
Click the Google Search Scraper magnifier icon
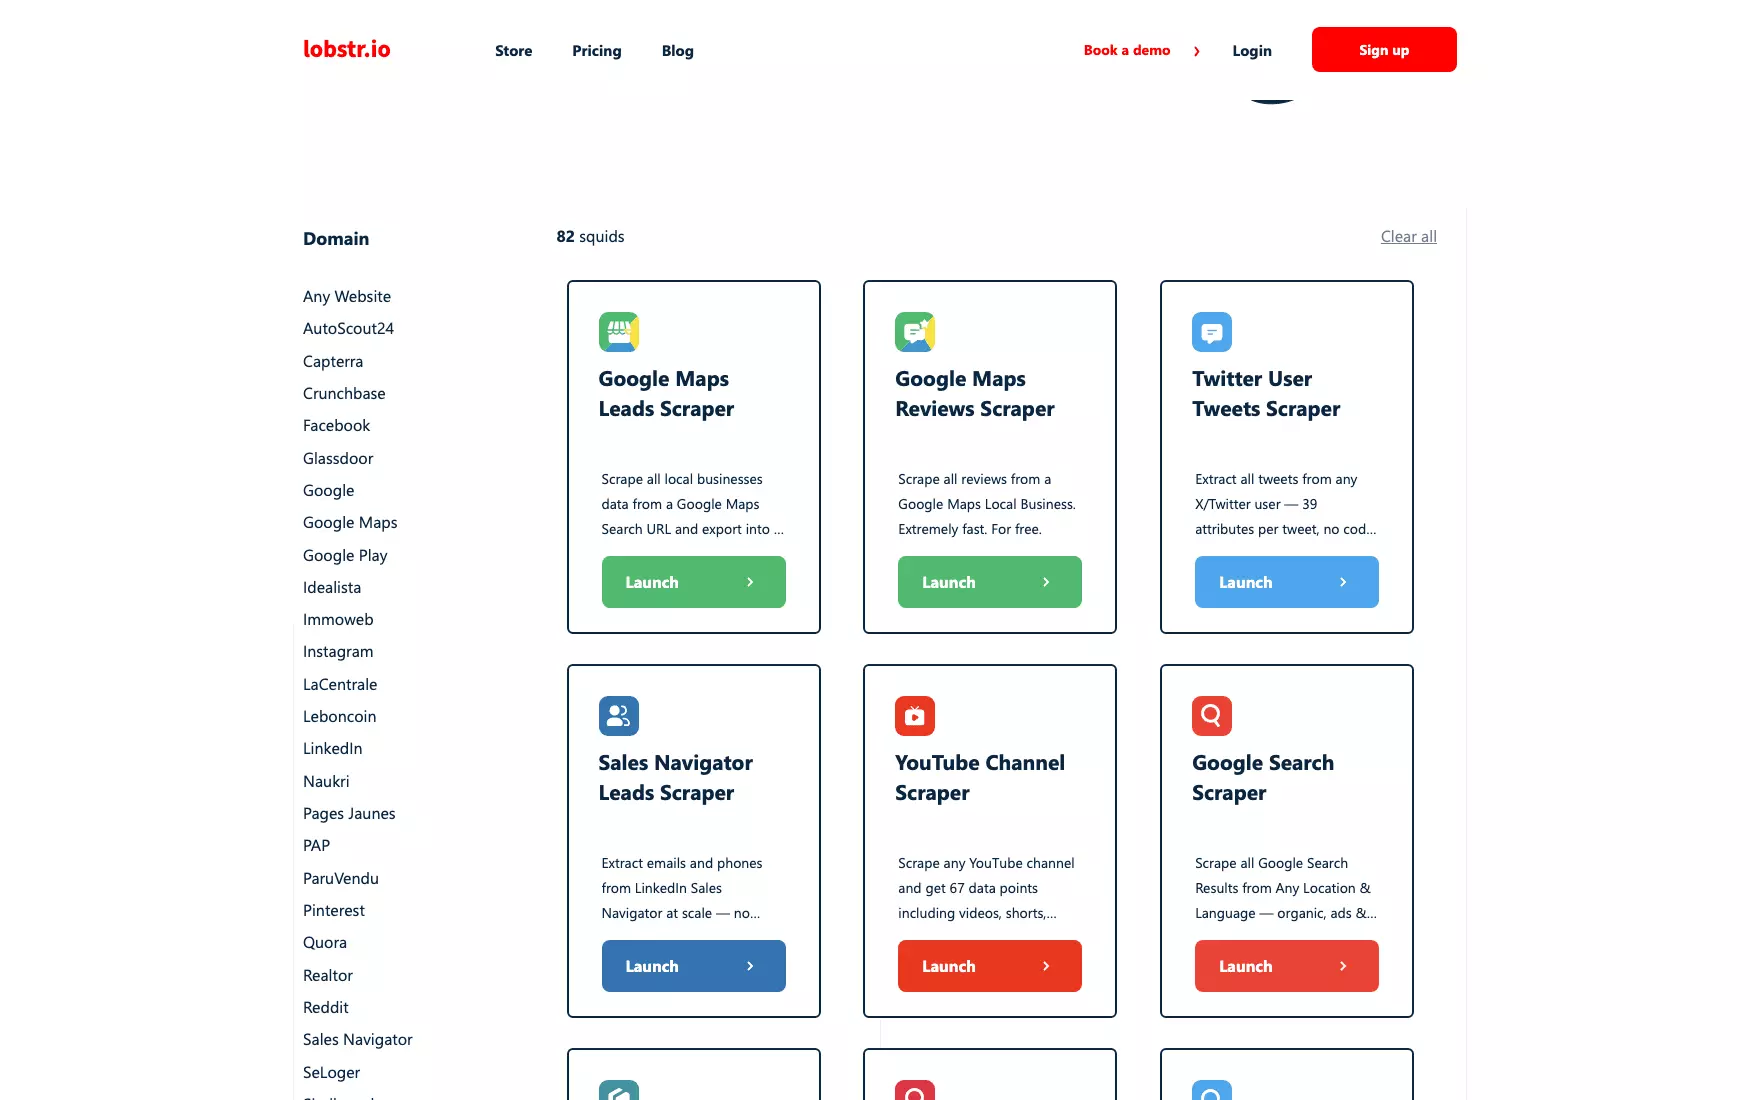pyautogui.click(x=1211, y=716)
